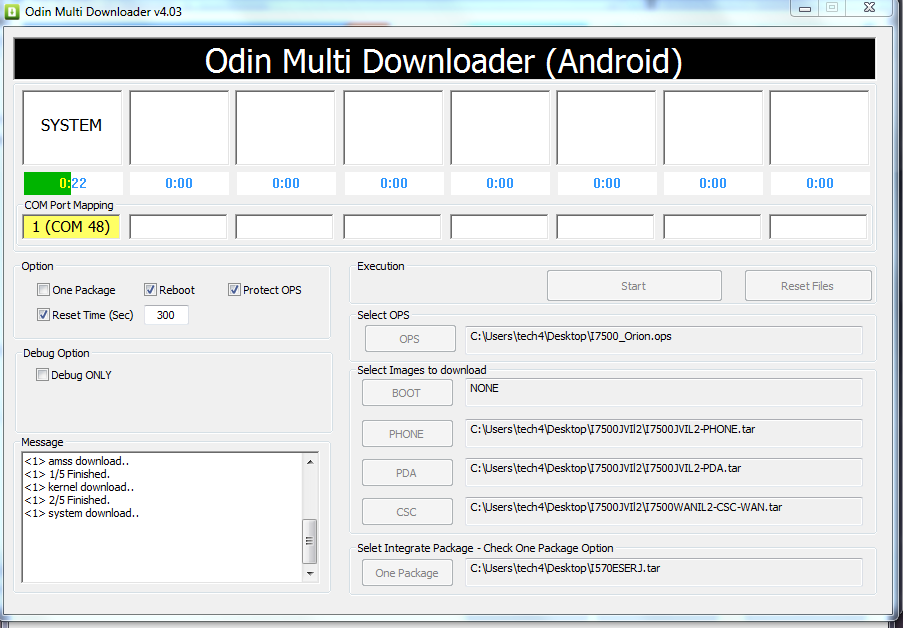This screenshot has width=903, height=628.
Task: Click the 'amss download..' message line
Action: pos(77,461)
